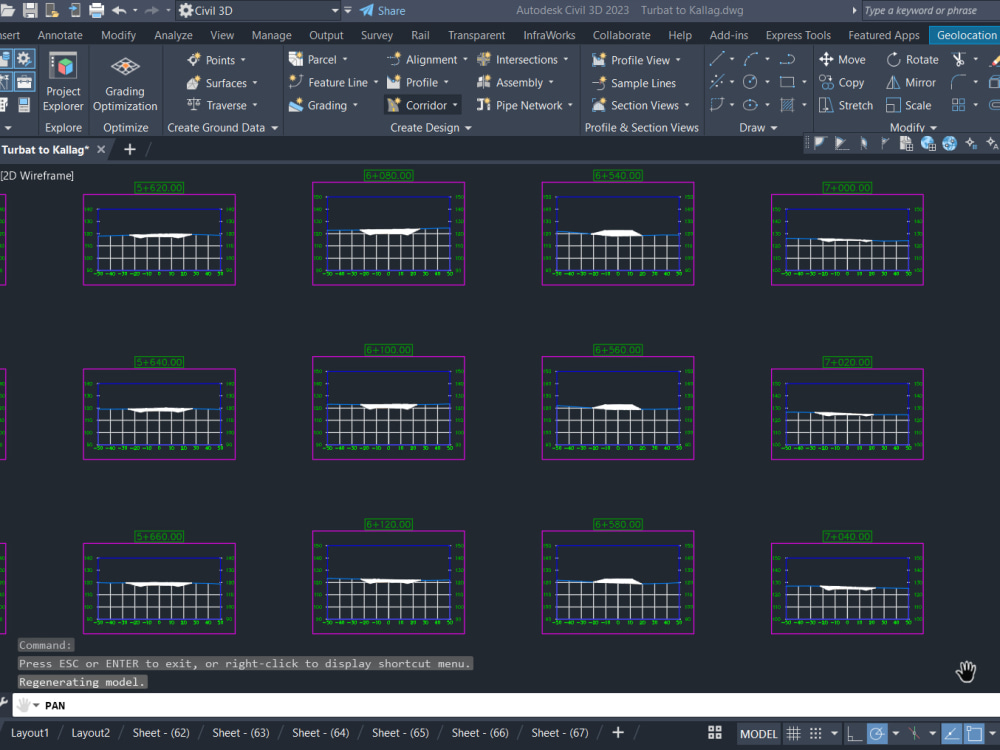Select the Move tool in Modify panel
The height and width of the screenshot is (750, 1000).
(x=843, y=59)
